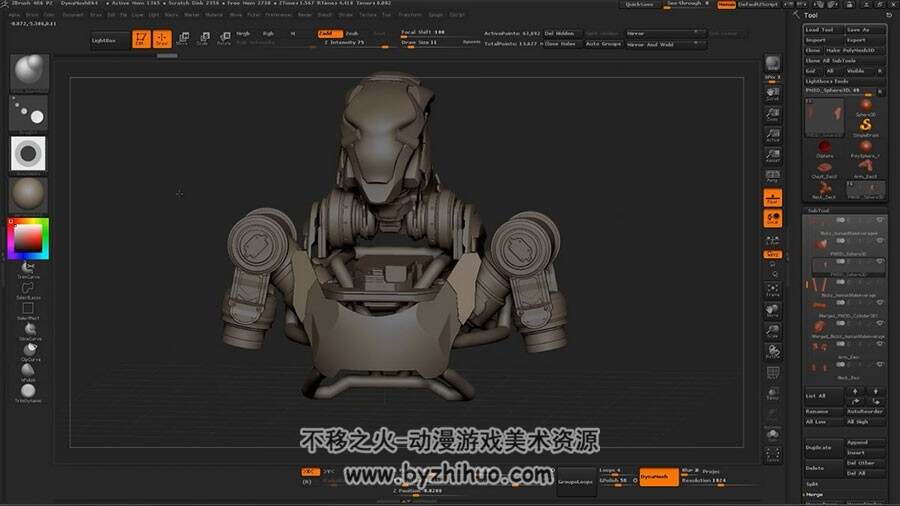Viewport: 900px width, 506px height.
Task: Open the LightBox browser
Action: [110, 41]
